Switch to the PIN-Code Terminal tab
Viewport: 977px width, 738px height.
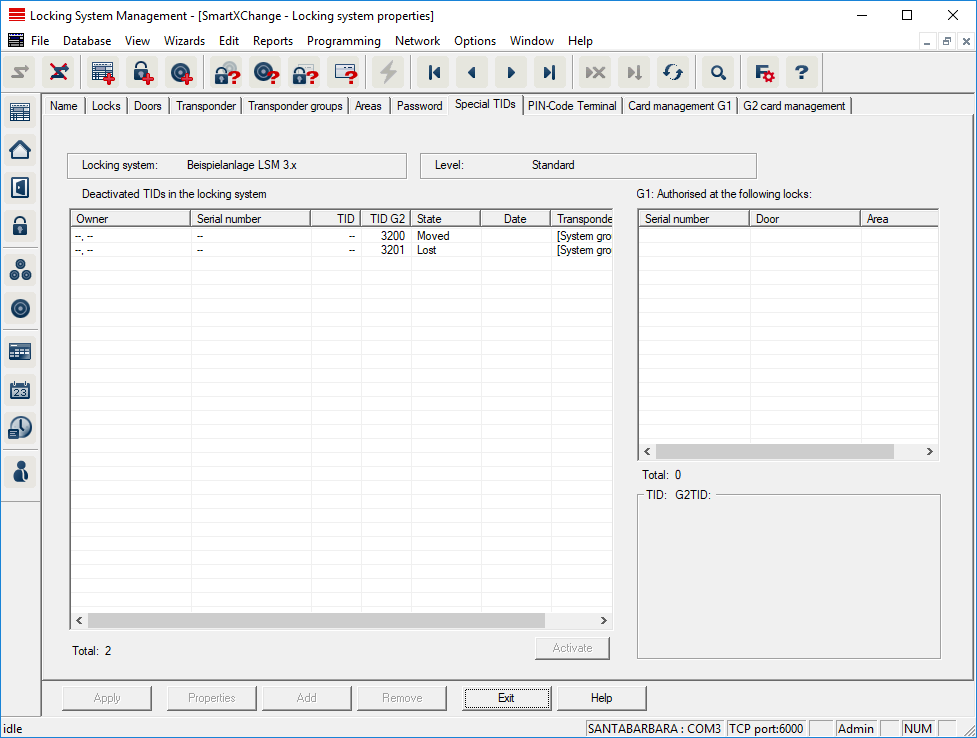pos(572,106)
